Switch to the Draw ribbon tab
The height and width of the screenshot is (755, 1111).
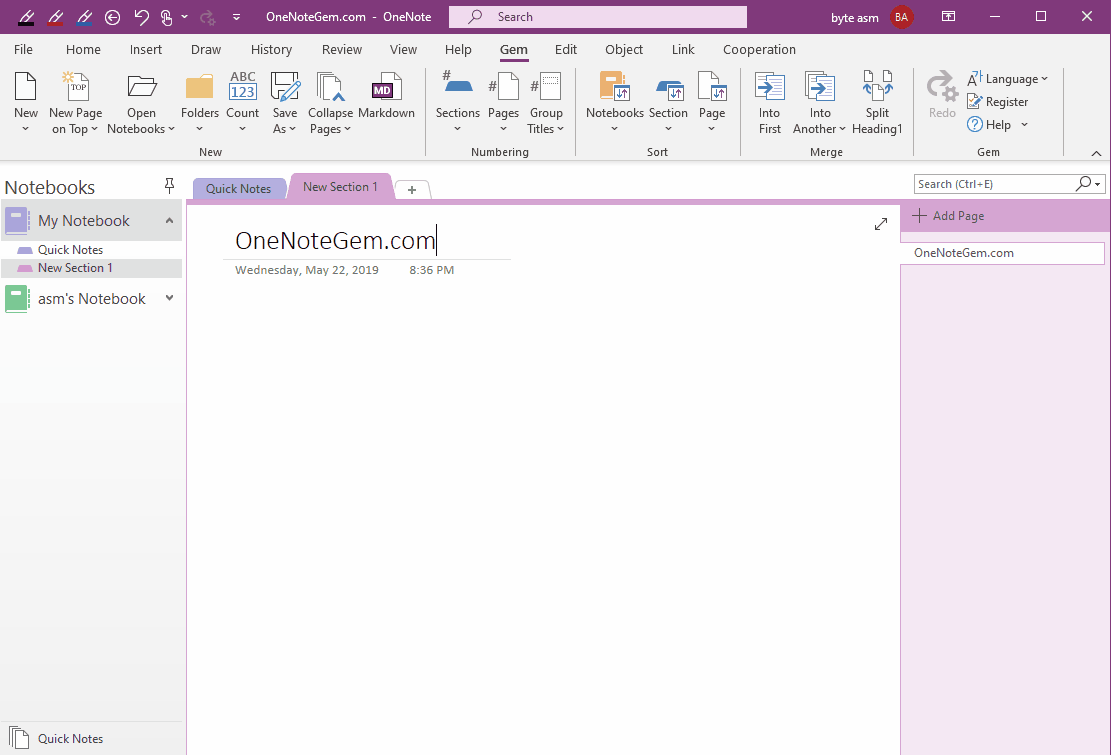205,50
